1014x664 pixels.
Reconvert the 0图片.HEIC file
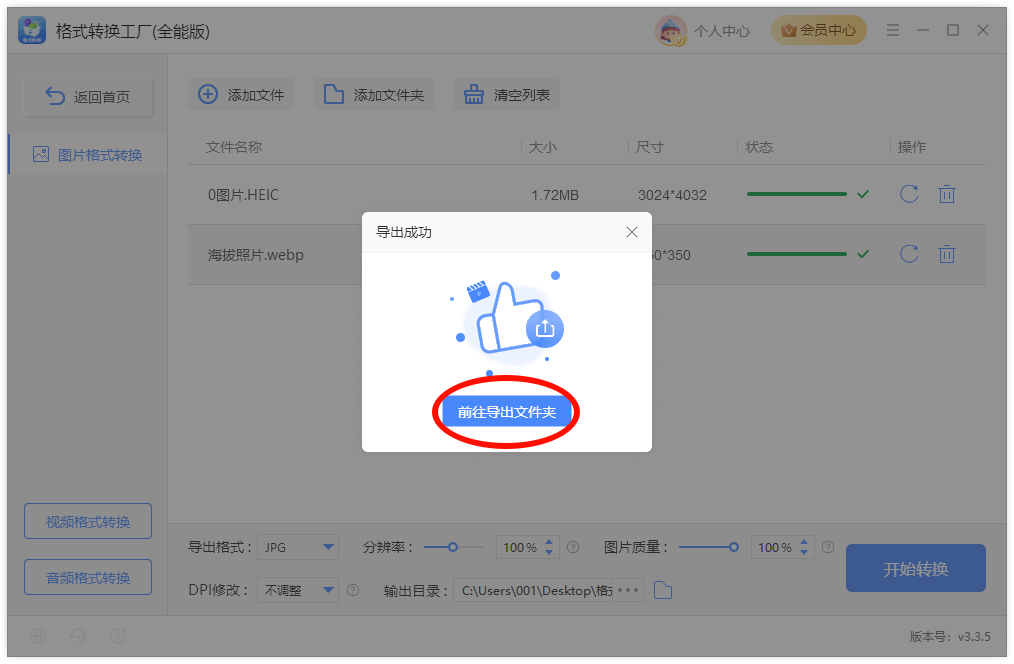tap(909, 194)
